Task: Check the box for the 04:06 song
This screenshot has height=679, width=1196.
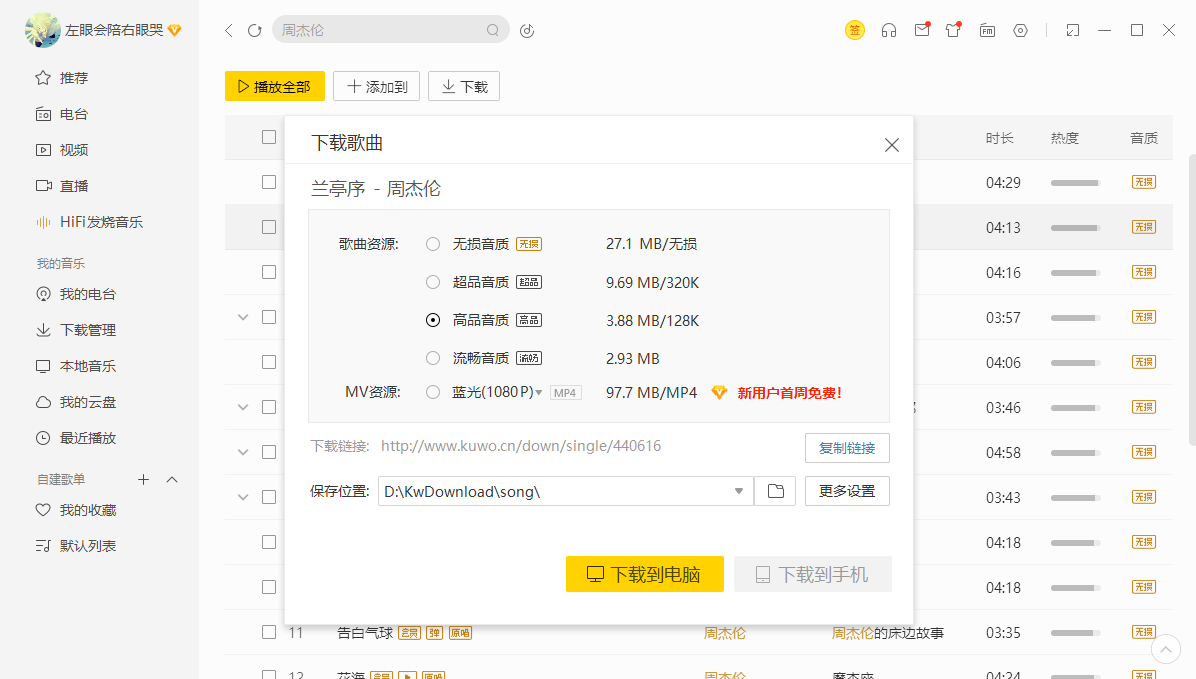Action: coord(268,362)
